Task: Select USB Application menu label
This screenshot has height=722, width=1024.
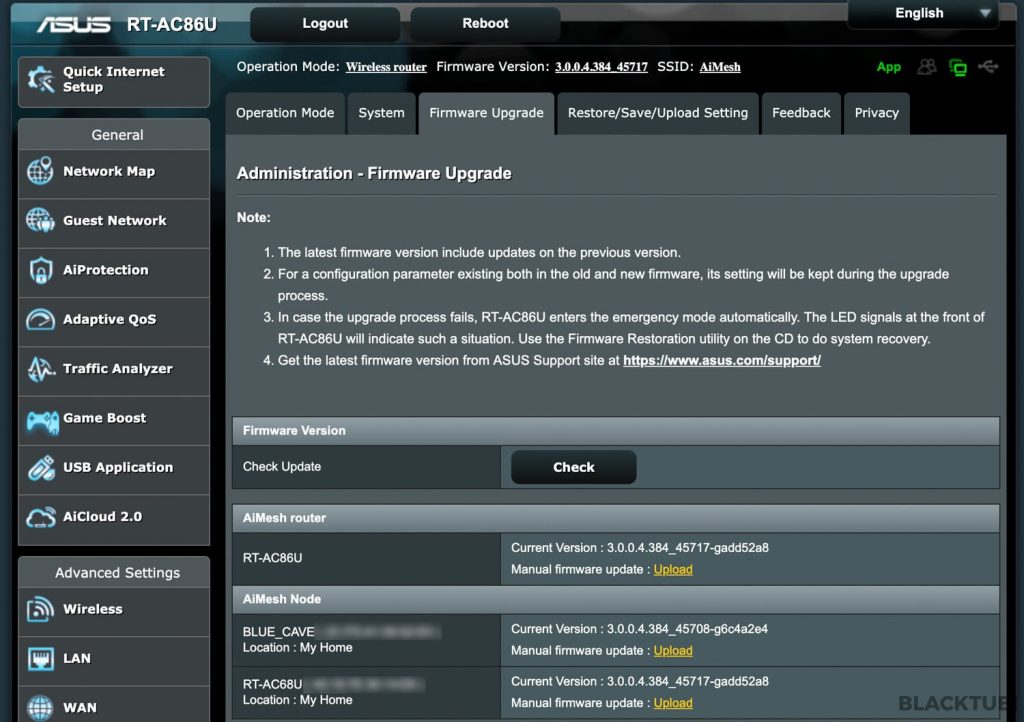Action: 118,467
